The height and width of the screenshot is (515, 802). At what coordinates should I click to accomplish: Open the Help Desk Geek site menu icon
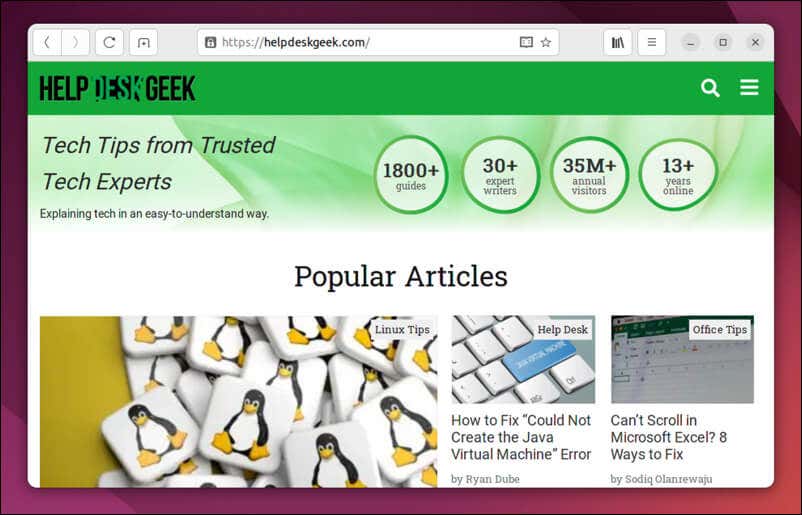[749, 87]
